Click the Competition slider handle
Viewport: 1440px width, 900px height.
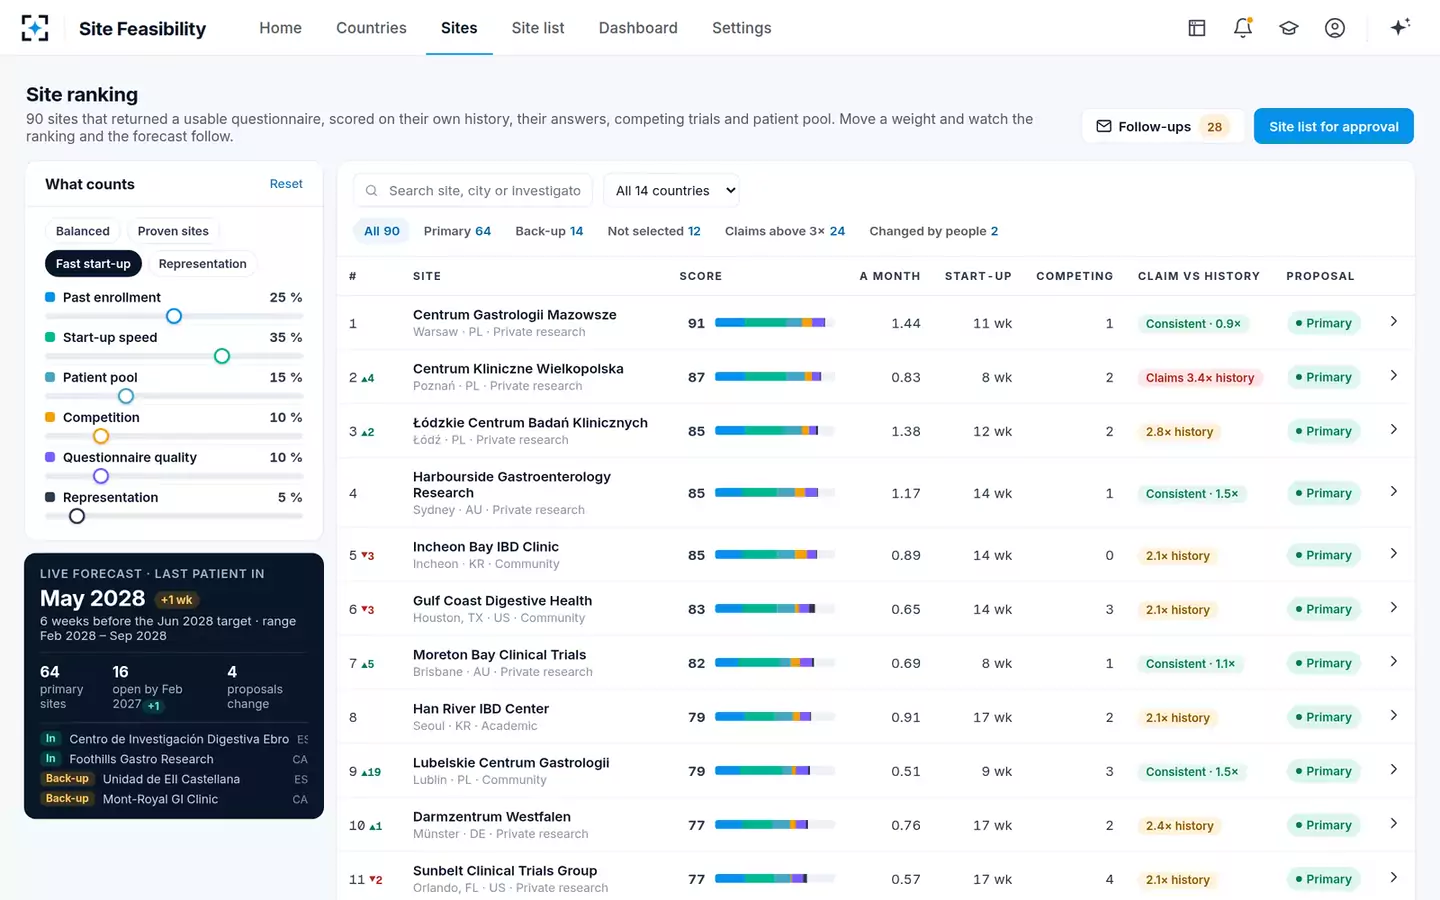[x=101, y=436]
